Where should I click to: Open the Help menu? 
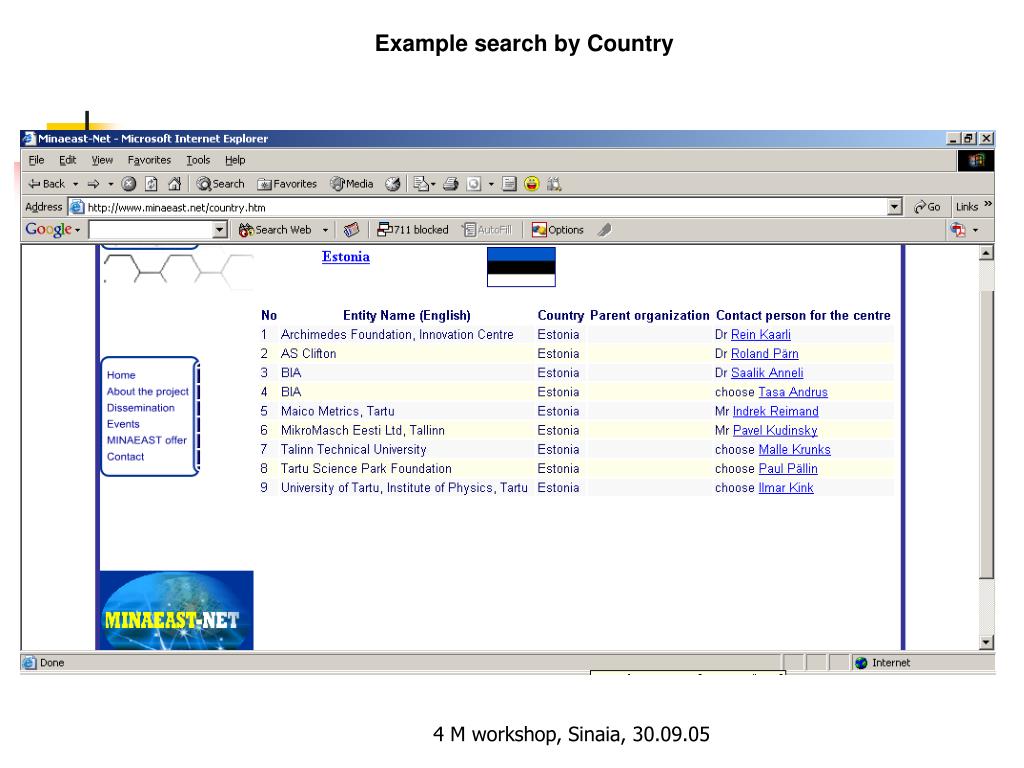coord(235,160)
